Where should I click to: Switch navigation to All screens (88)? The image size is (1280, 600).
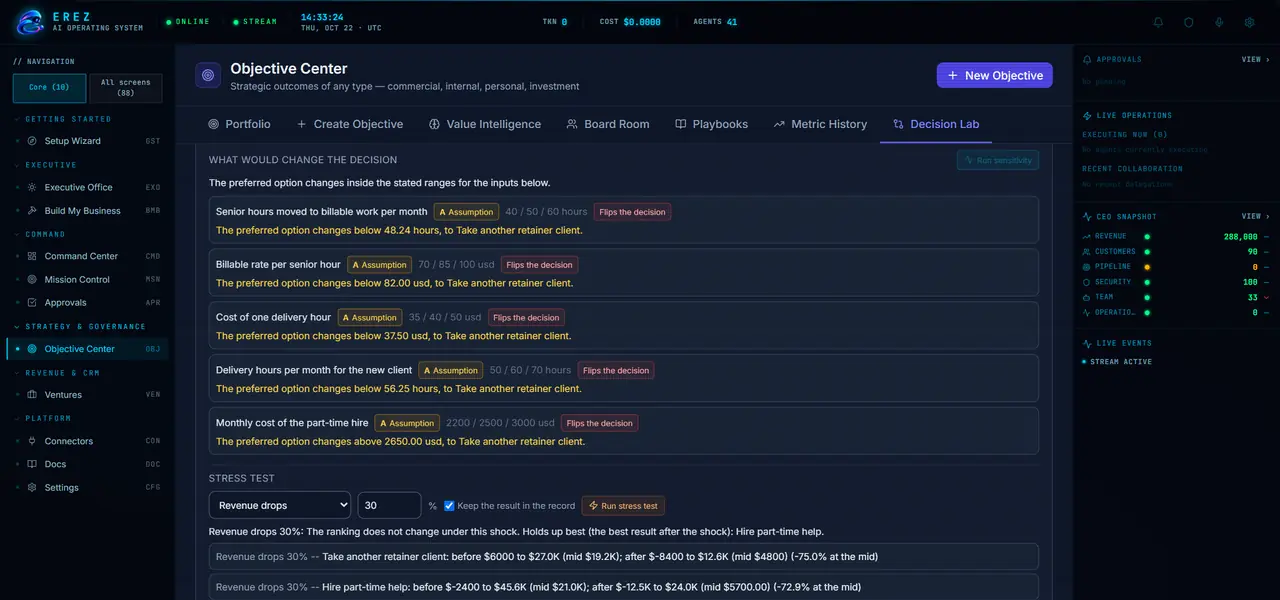click(126, 88)
